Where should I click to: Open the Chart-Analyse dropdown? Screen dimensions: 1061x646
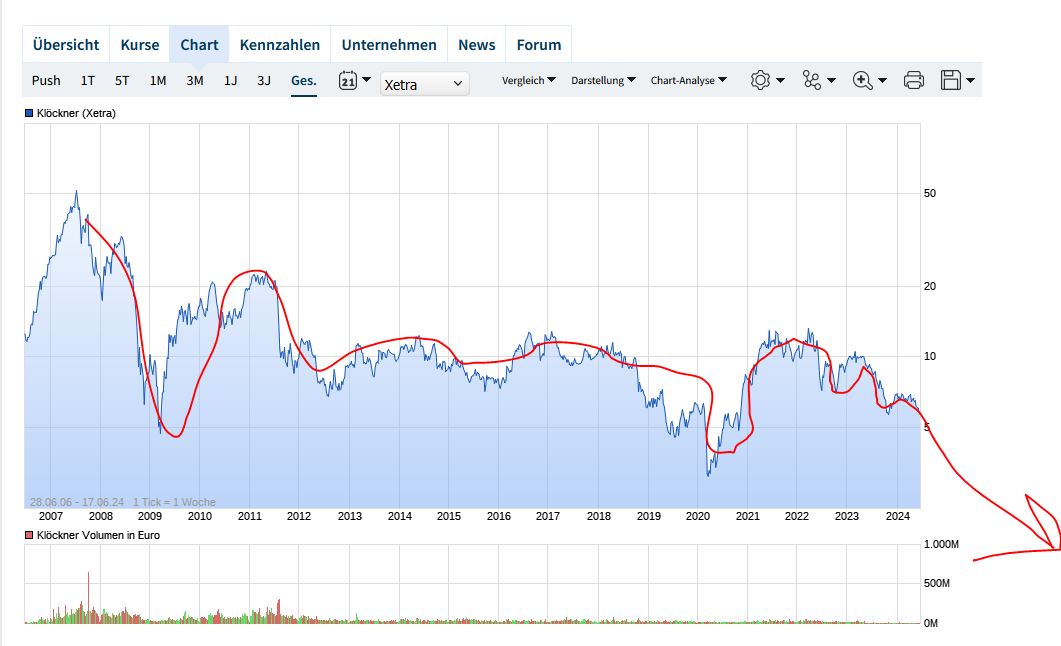pos(688,81)
